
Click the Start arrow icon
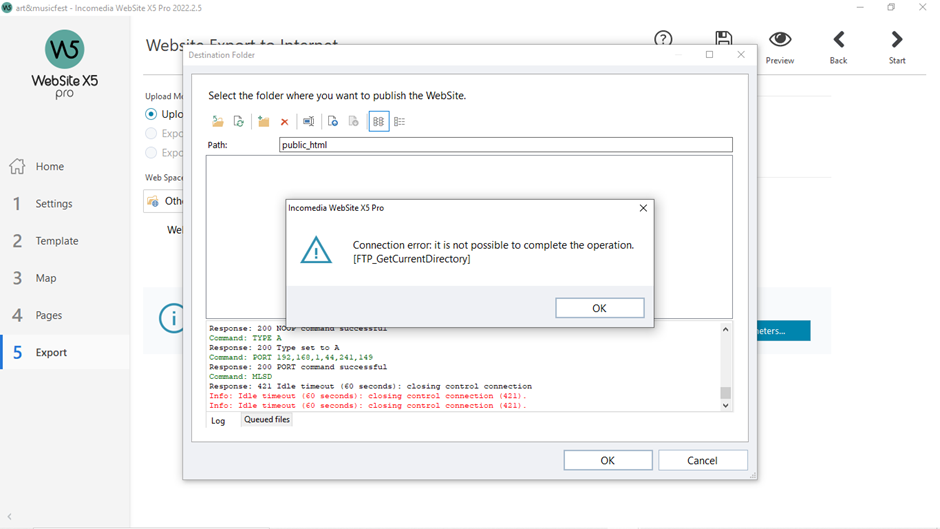(x=897, y=40)
